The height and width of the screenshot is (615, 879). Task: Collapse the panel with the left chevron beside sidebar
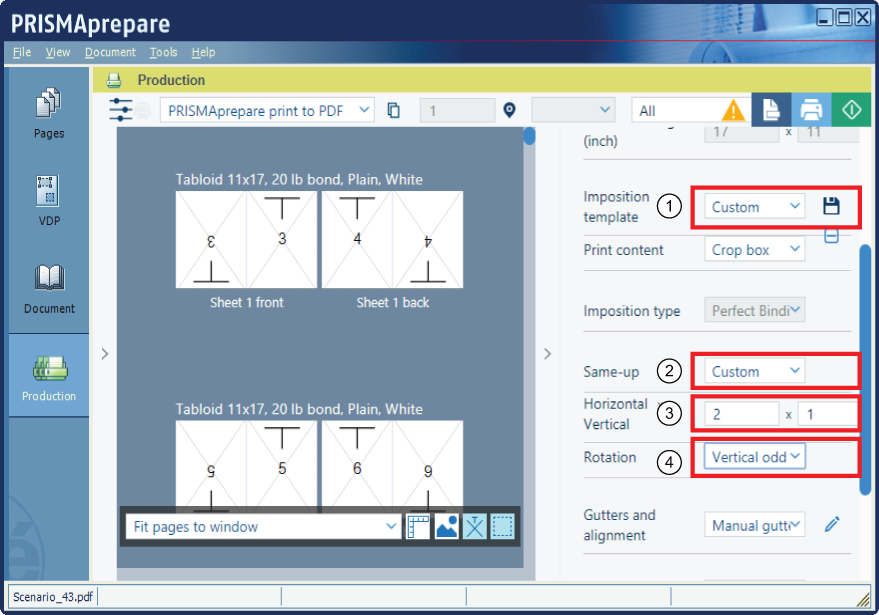105,354
